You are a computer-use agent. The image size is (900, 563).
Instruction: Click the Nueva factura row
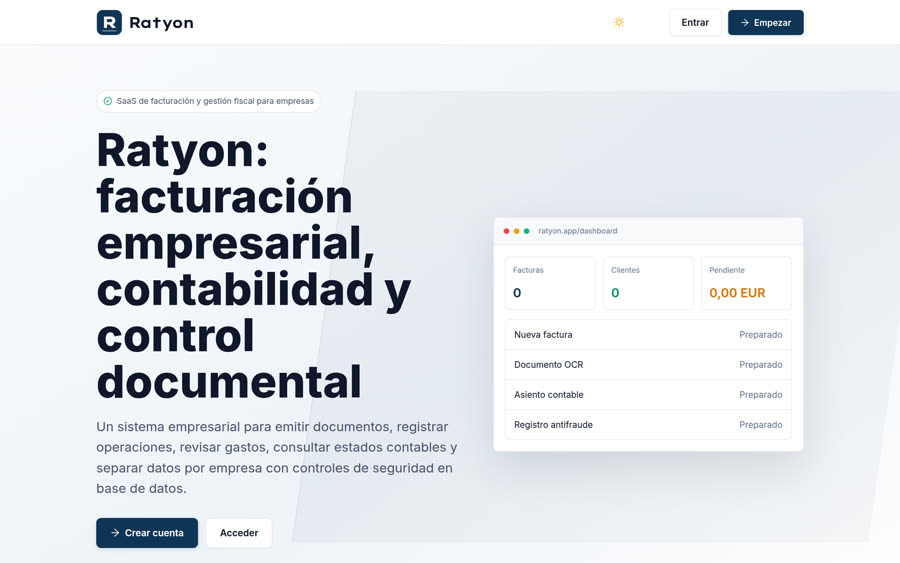click(x=648, y=335)
